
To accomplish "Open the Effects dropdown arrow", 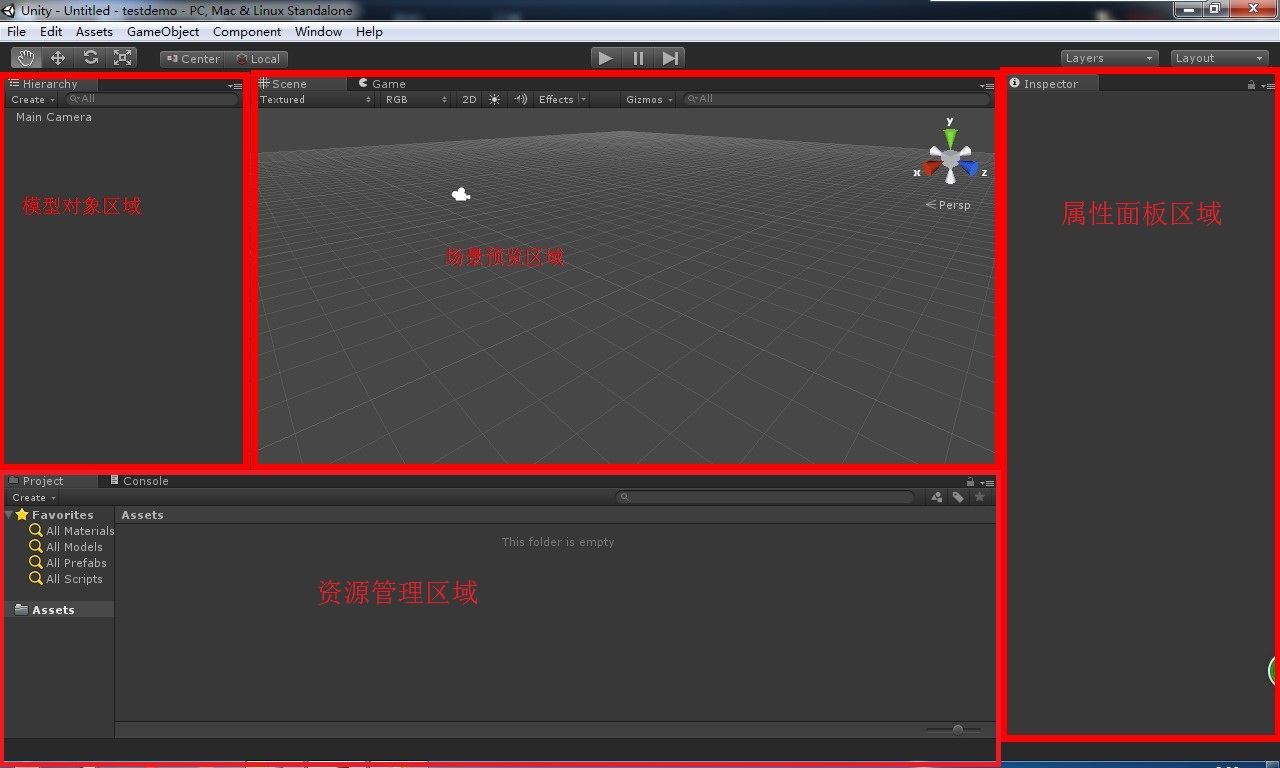I will 583,99.
